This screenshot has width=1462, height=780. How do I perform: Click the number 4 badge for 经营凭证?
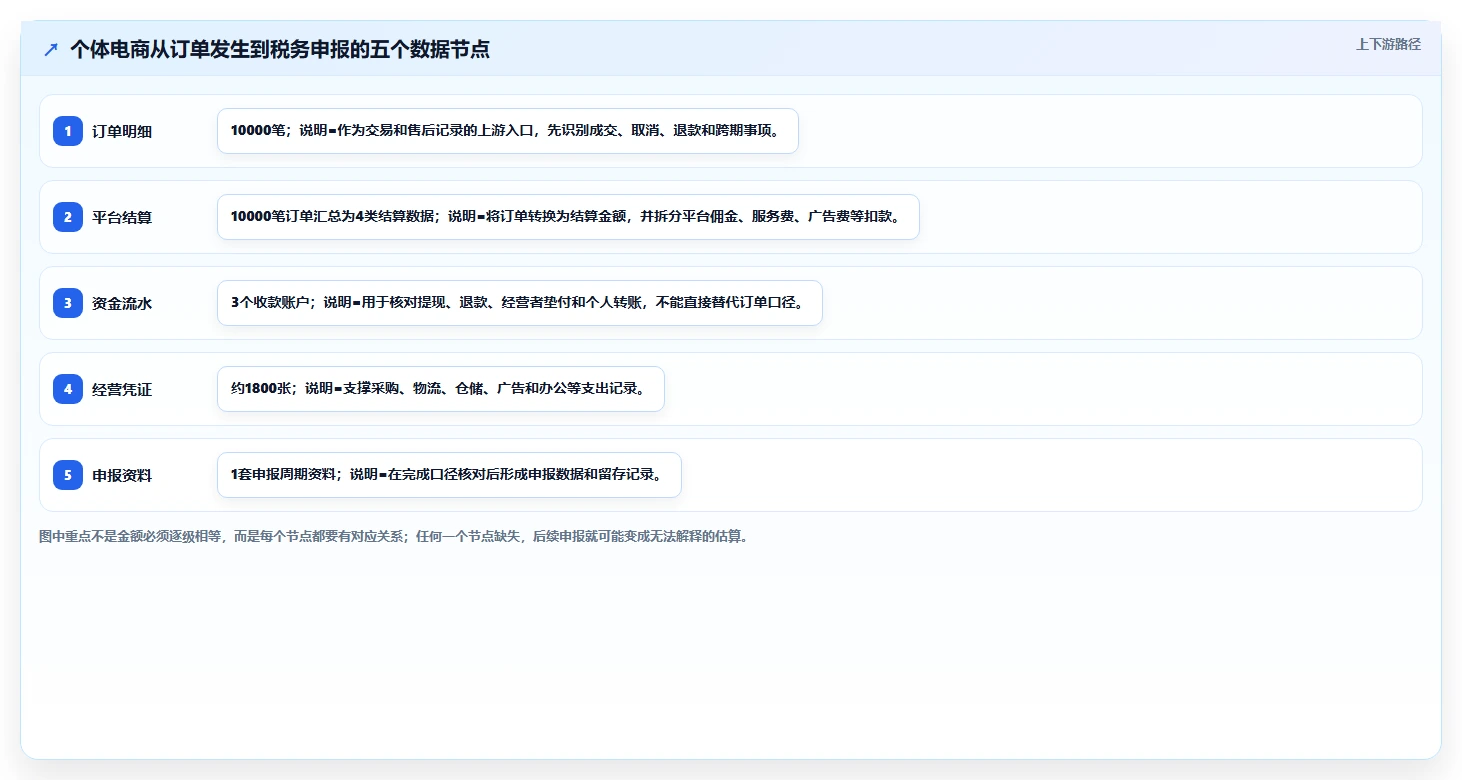[68, 389]
